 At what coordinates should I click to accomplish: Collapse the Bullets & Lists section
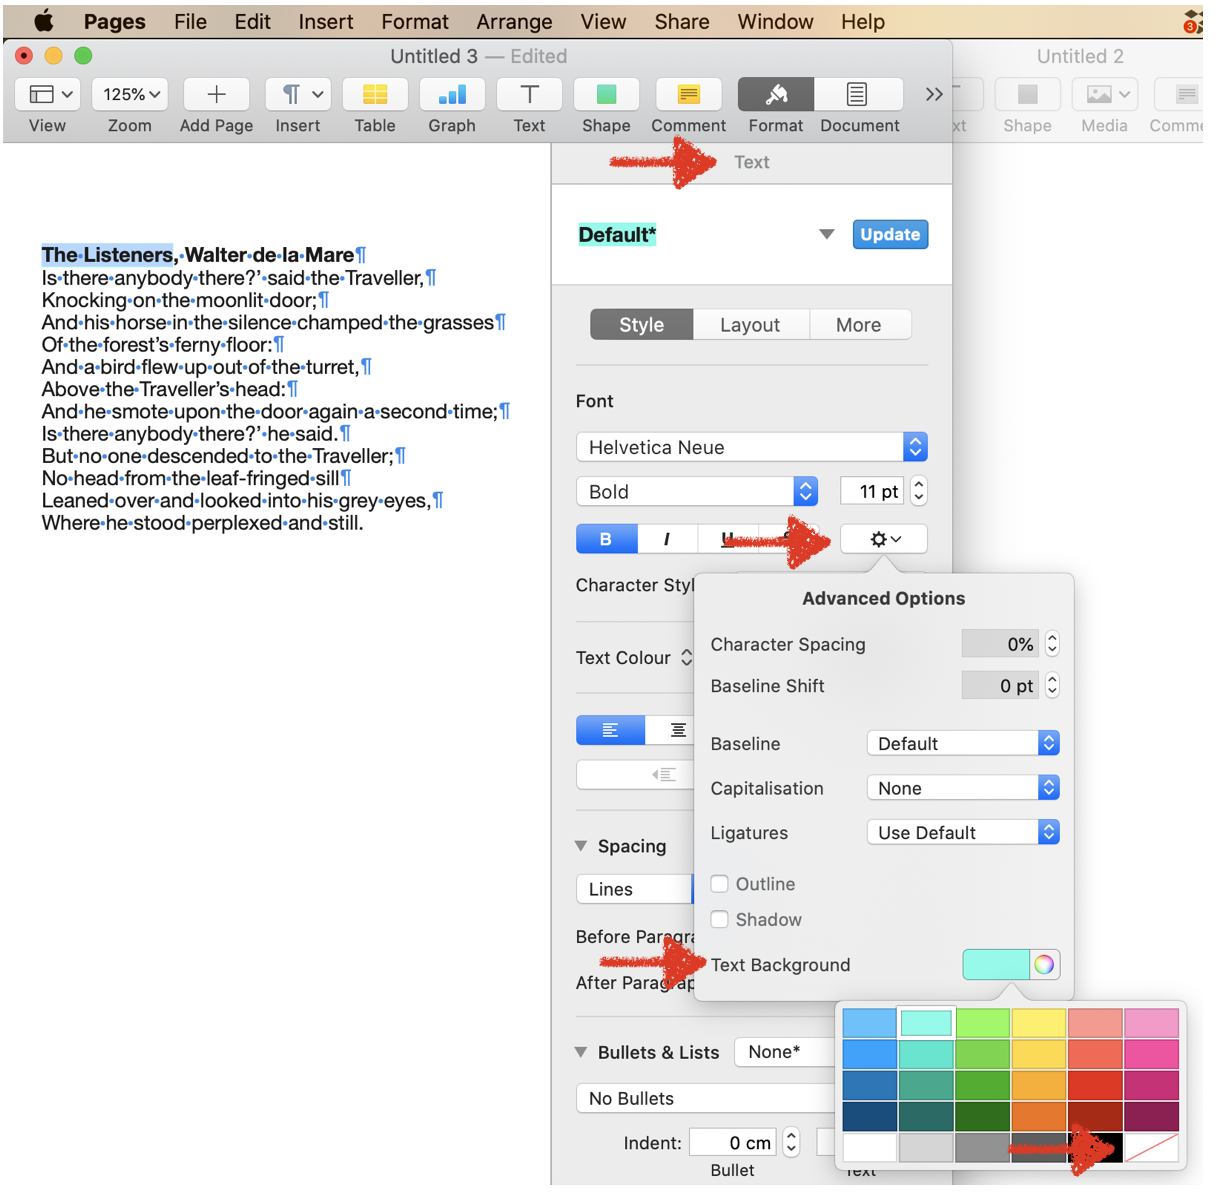pos(581,1052)
